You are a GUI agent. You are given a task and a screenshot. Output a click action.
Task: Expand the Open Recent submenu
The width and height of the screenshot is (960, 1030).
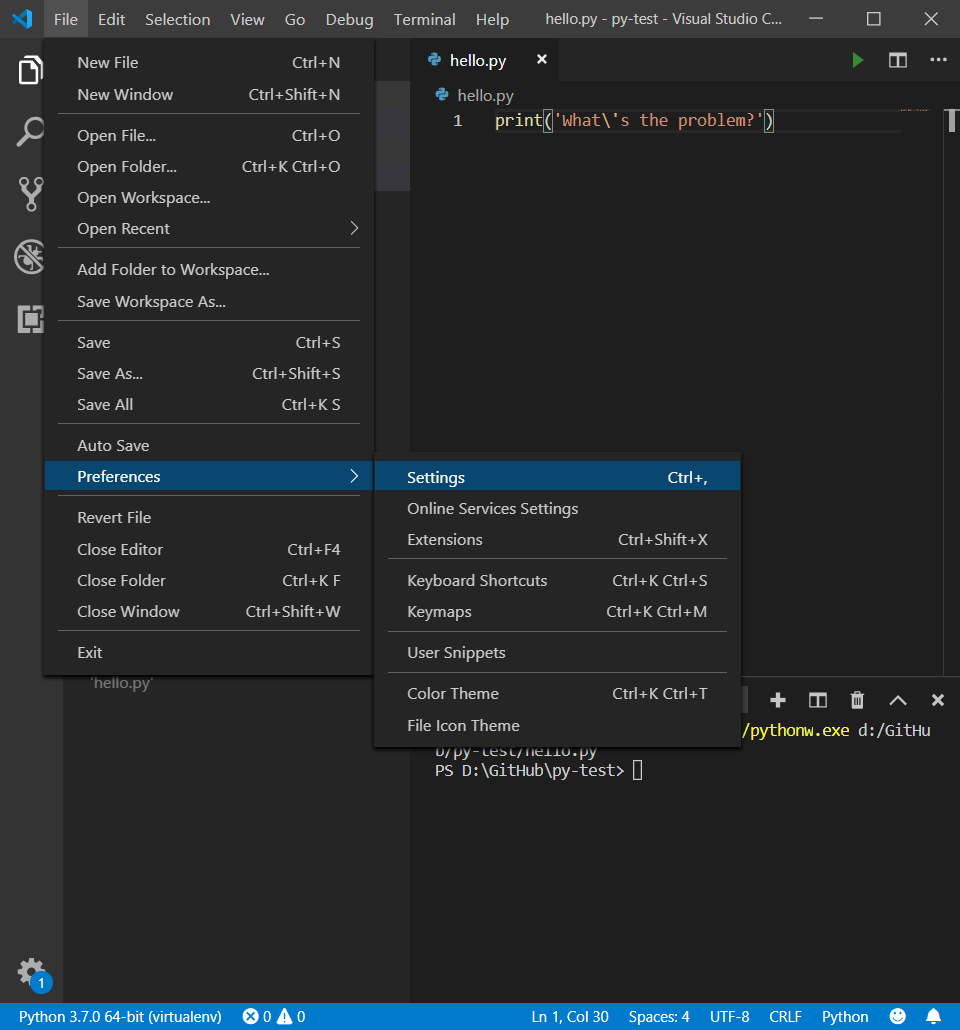coord(209,229)
